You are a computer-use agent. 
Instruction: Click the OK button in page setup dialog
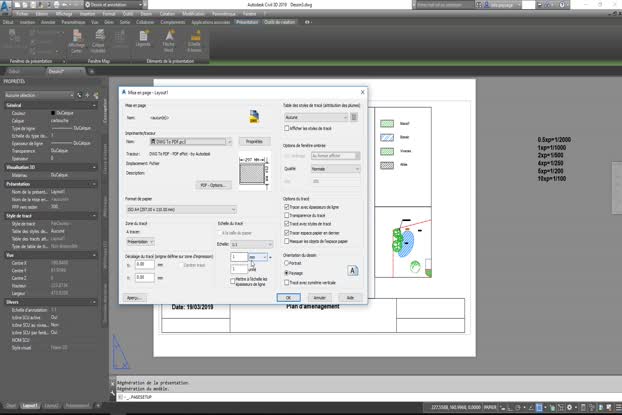(x=288, y=298)
